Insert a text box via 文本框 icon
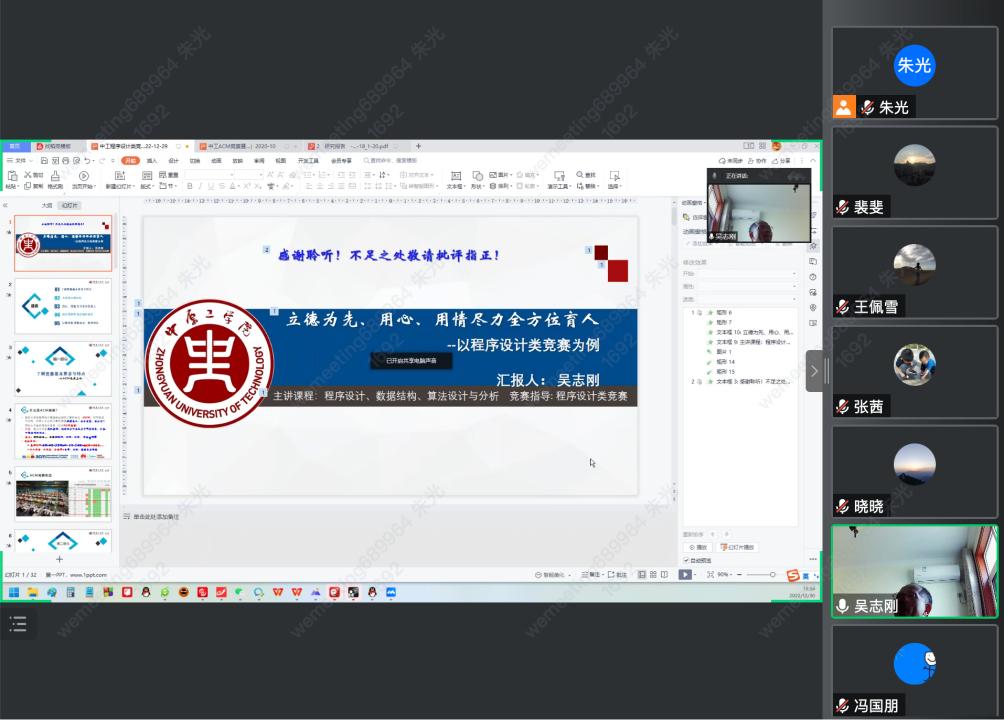The image size is (1004, 720). pyautogui.click(x=454, y=176)
